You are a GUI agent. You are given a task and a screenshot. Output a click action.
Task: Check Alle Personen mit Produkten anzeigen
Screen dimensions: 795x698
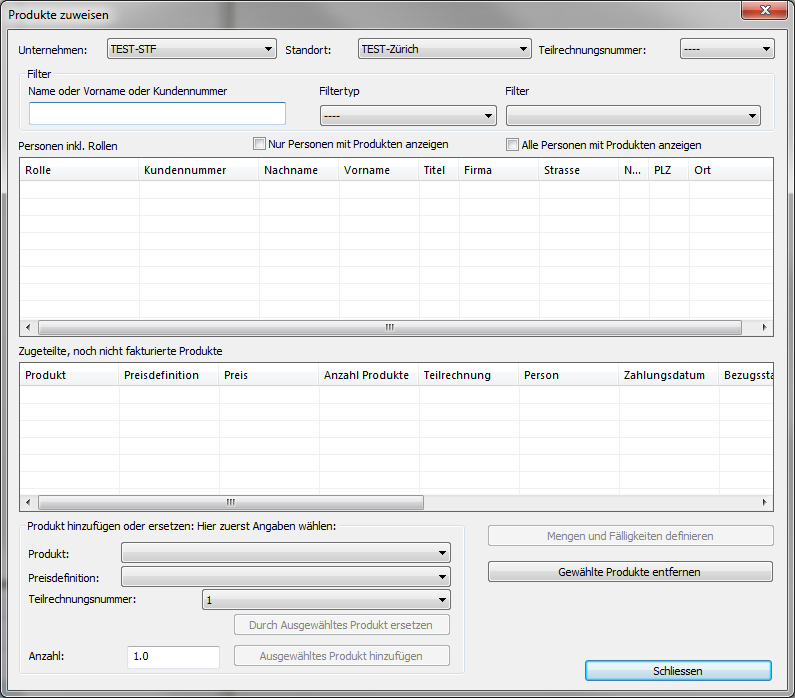(513, 145)
